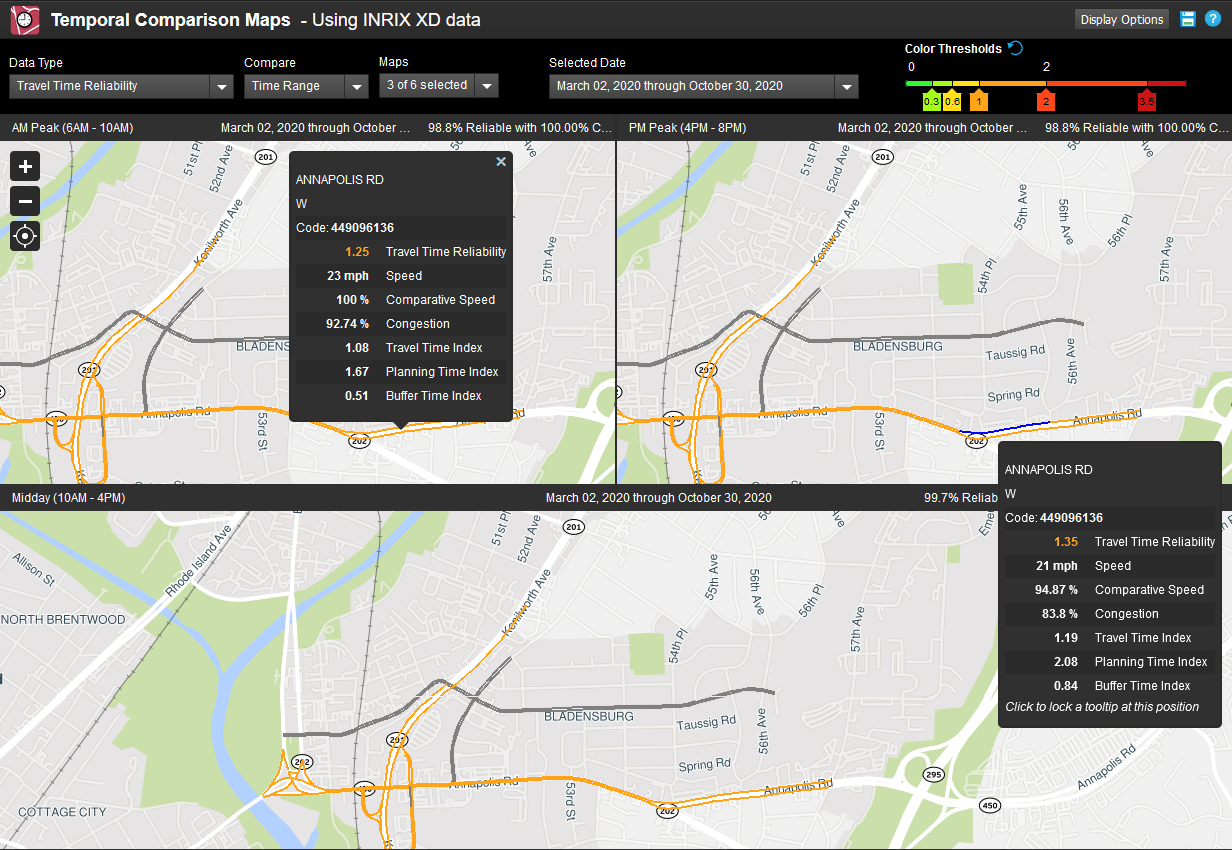This screenshot has height=850, width=1232.
Task: Open the app logo icon top-left
Action: pyautogui.click(x=25, y=19)
